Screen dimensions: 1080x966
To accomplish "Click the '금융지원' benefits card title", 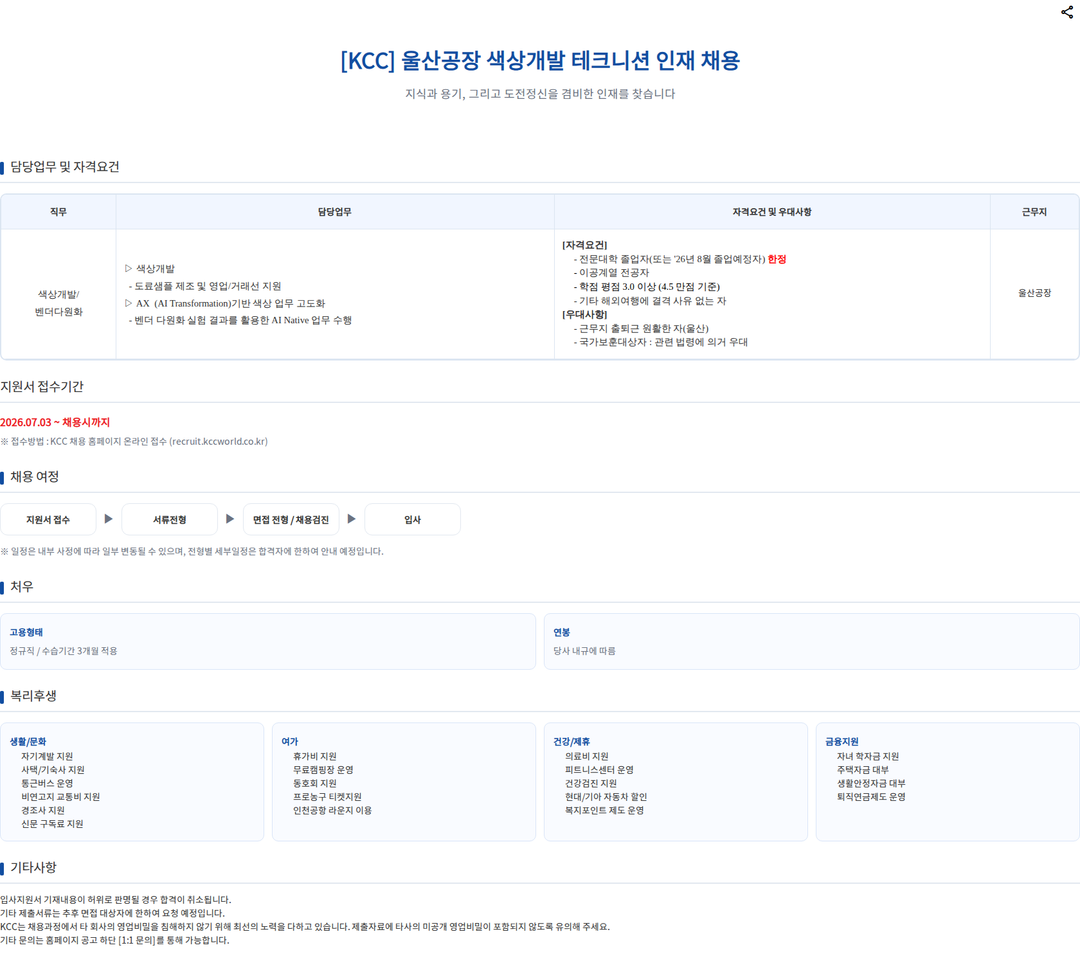I will pyautogui.click(x=842, y=742).
